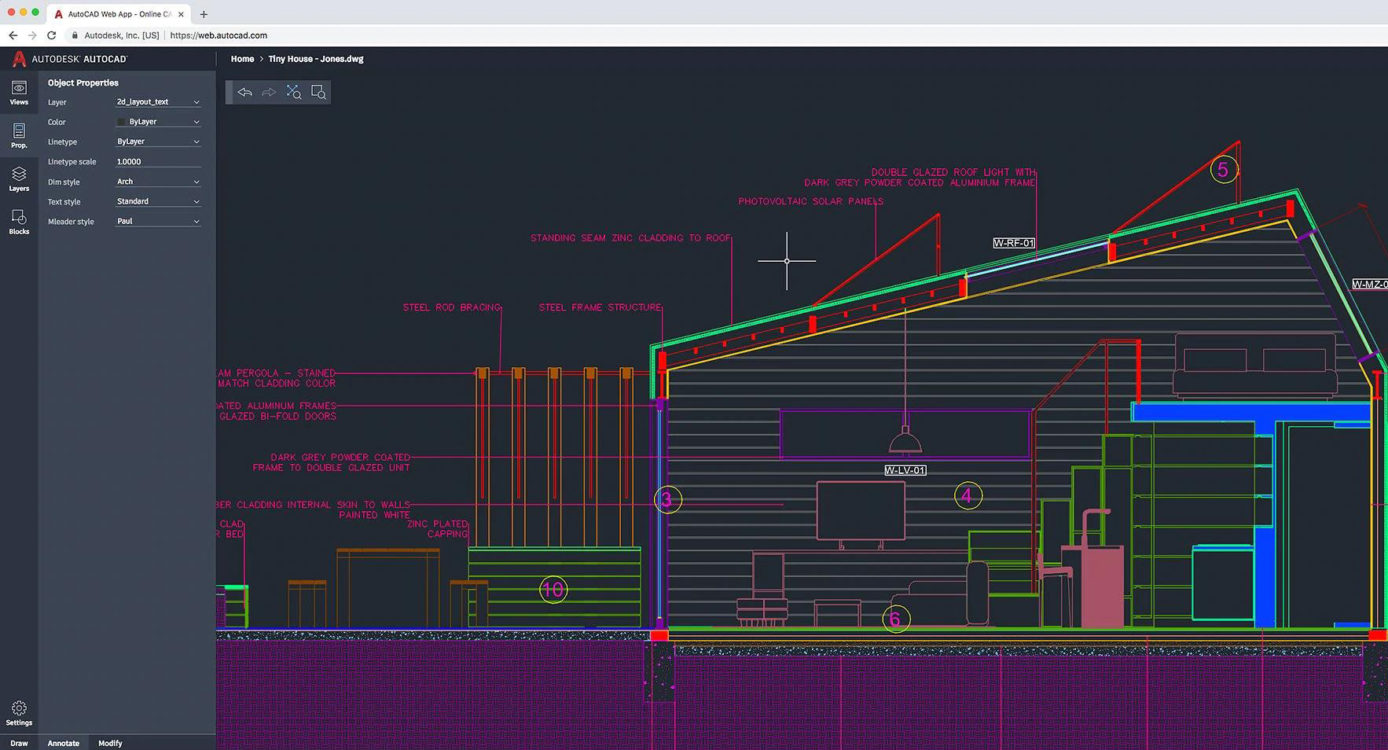
Task: Expand the Linetype dropdown
Action: (x=157, y=141)
